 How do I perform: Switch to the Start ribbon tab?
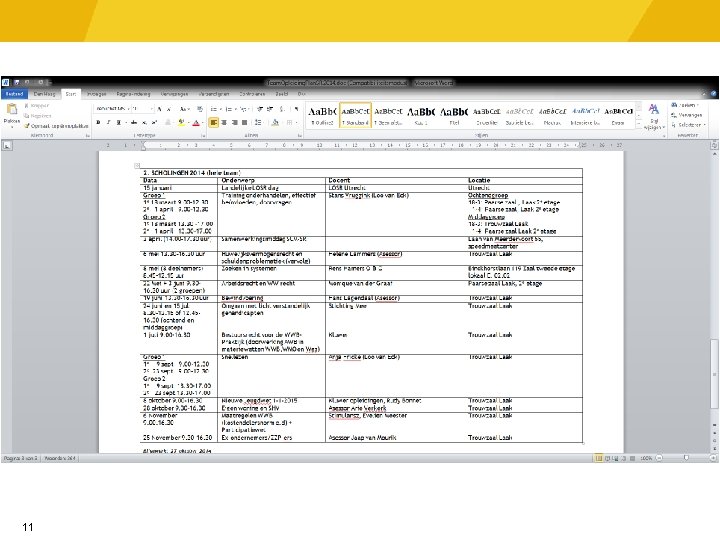coord(71,94)
